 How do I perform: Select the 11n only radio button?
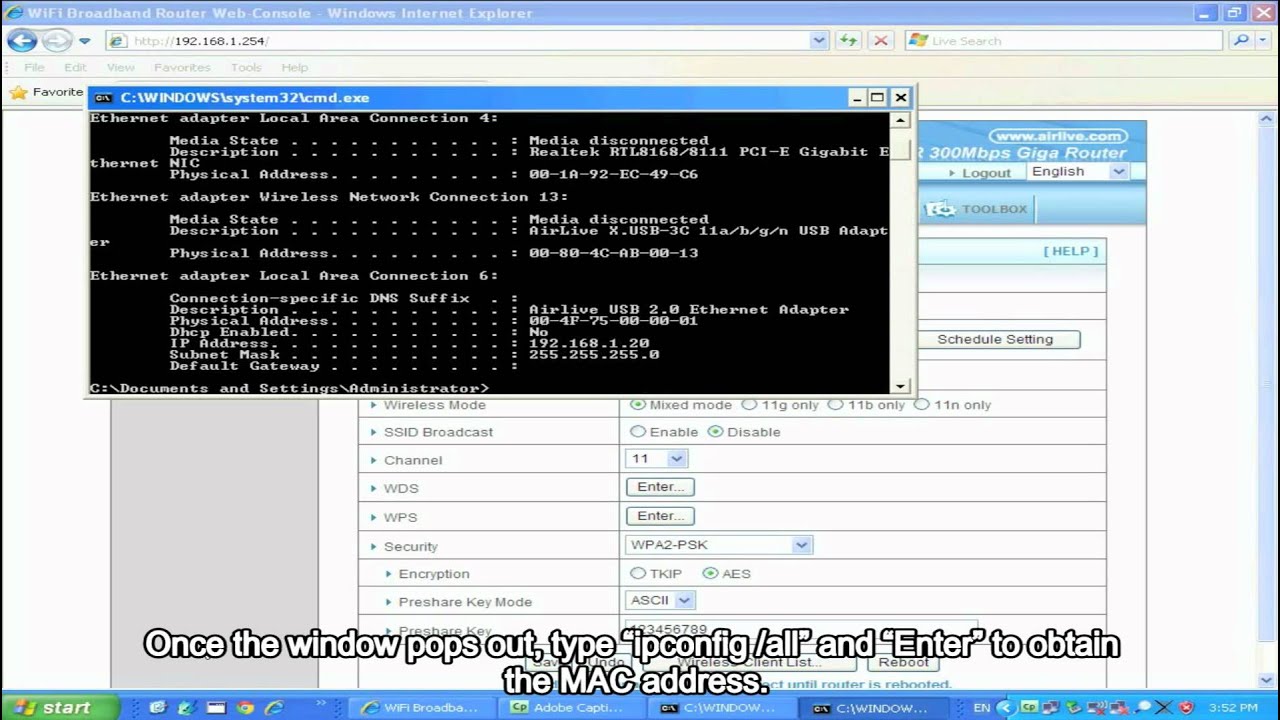point(922,405)
